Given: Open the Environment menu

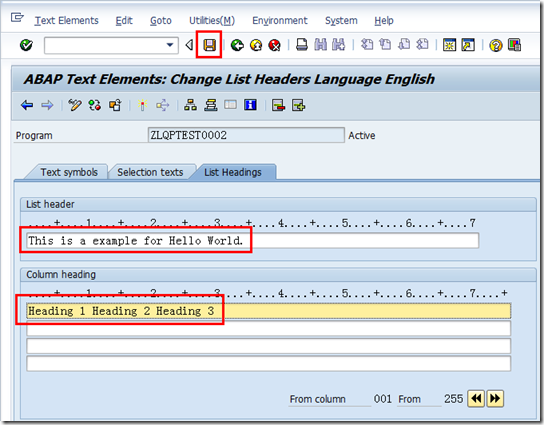Looking at the screenshot, I should pyautogui.click(x=280, y=21).
